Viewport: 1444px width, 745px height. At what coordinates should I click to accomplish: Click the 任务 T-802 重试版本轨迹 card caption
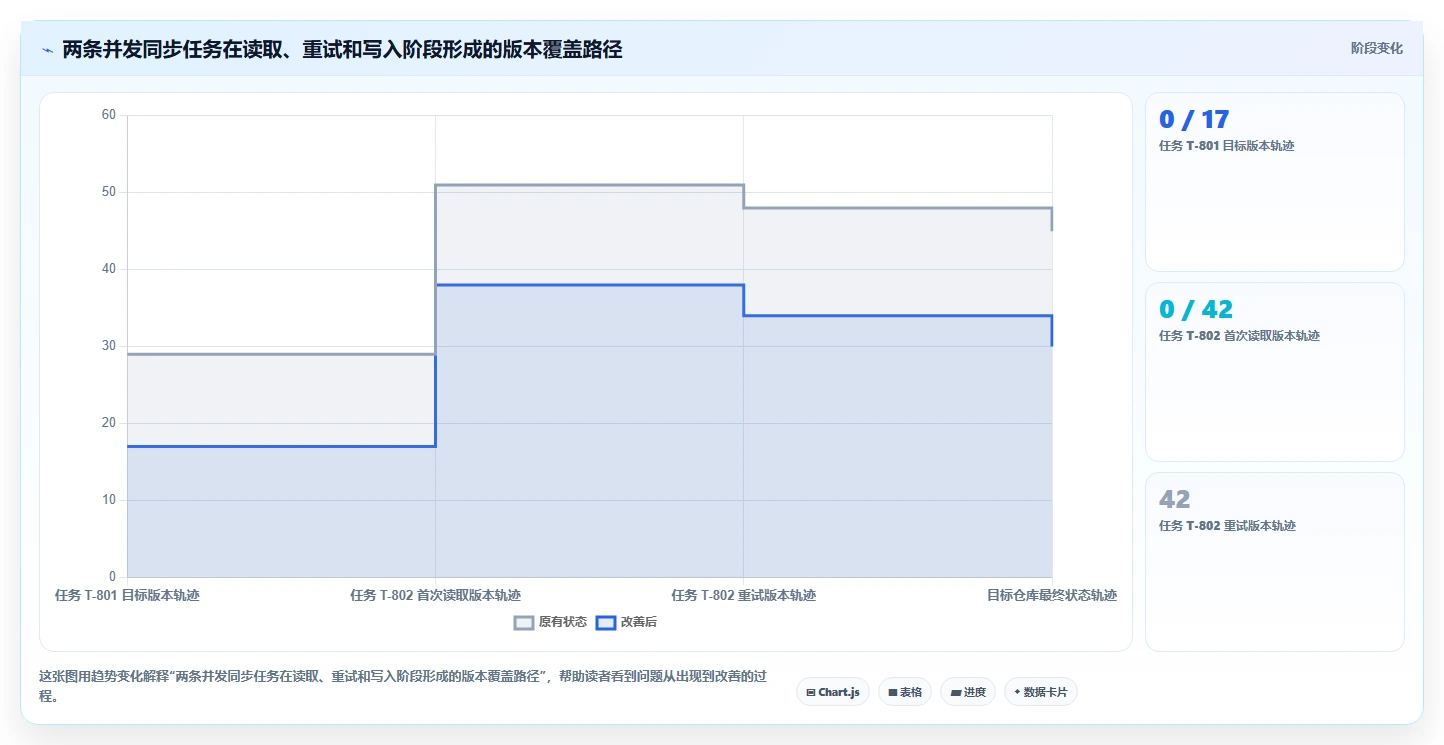tap(1227, 526)
